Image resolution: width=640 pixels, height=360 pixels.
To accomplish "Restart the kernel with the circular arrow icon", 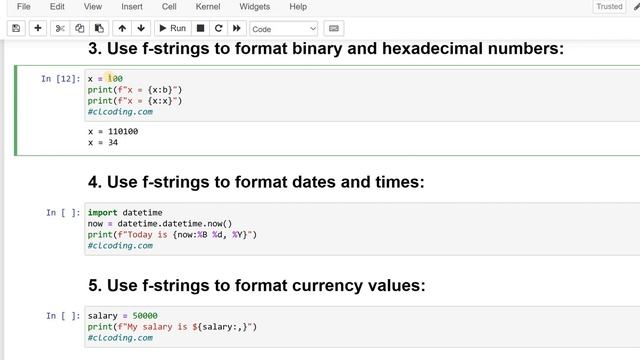I will click(x=218, y=28).
